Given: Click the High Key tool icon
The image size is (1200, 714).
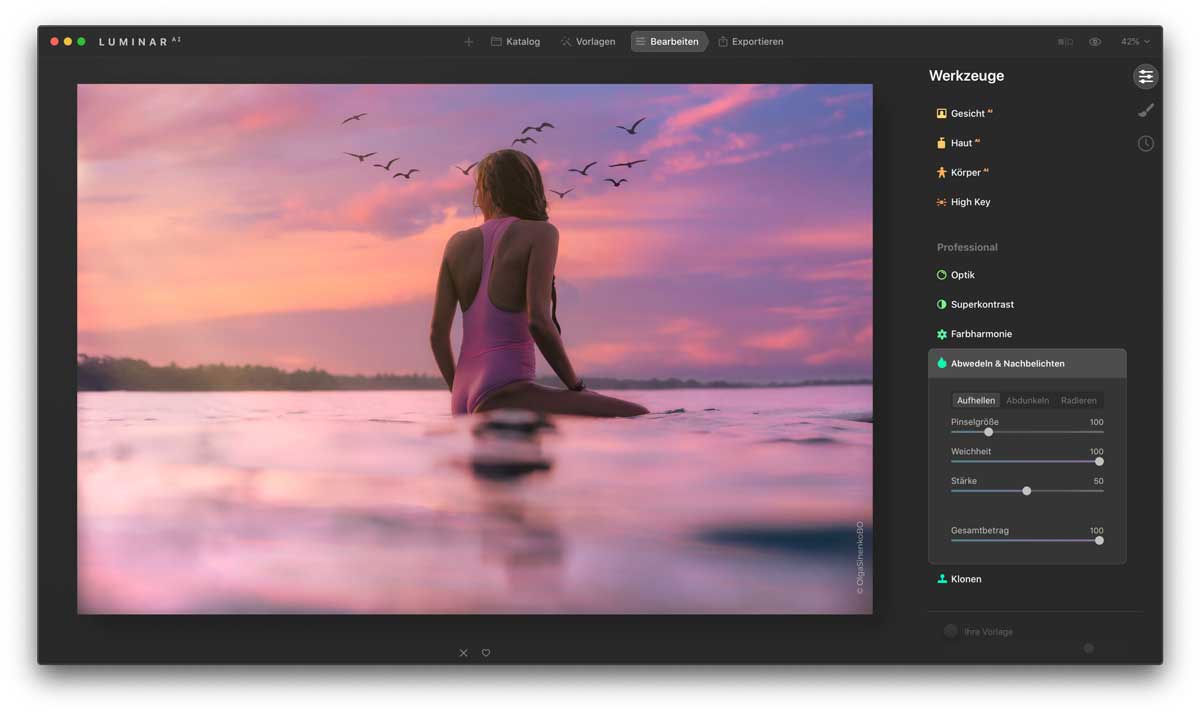Looking at the screenshot, I should point(941,202).
